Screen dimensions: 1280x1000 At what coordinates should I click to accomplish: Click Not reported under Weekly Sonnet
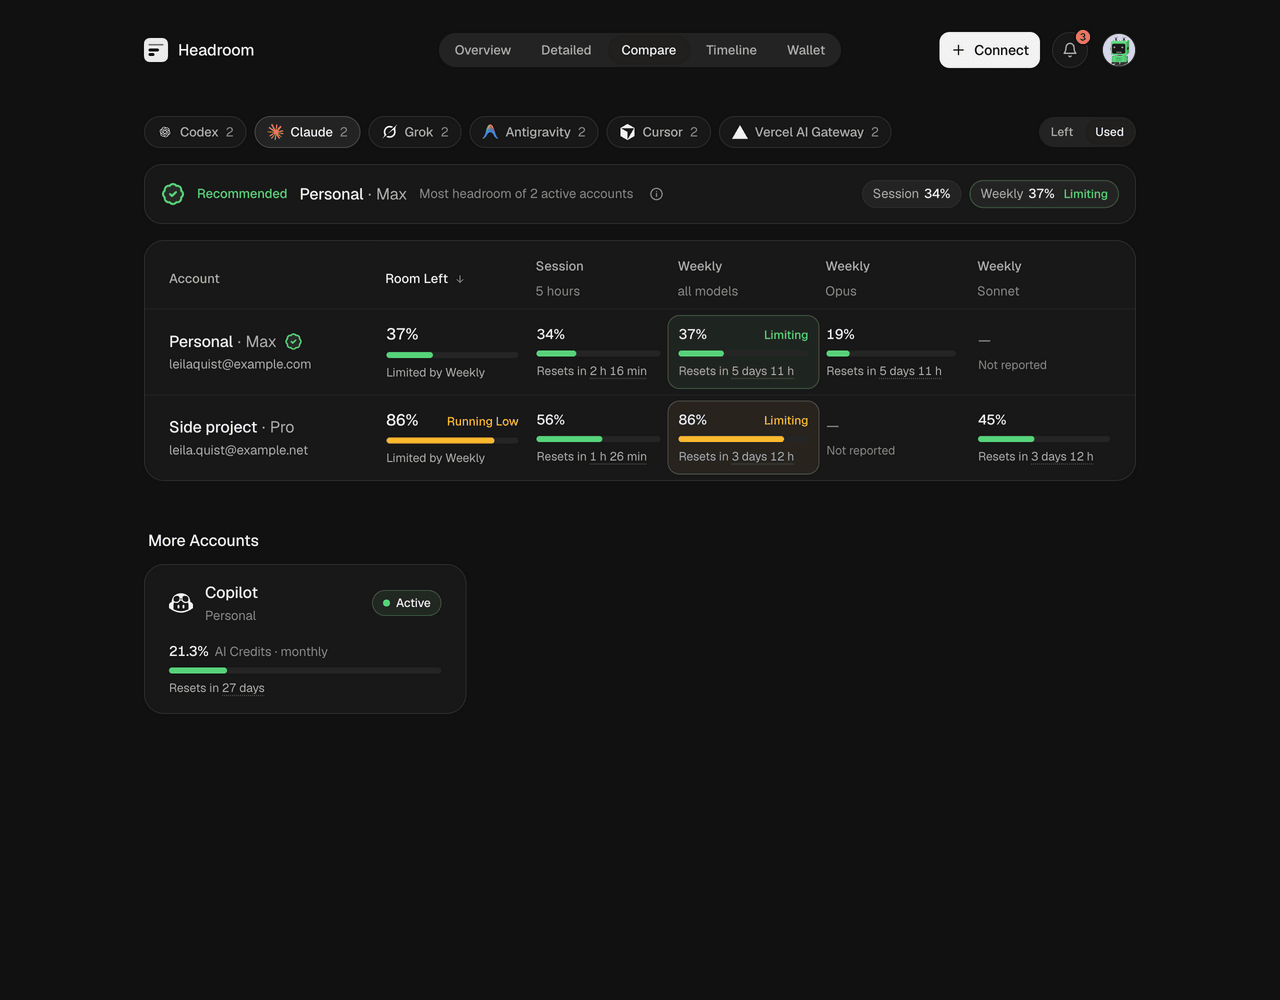[x=1012, y=365]
